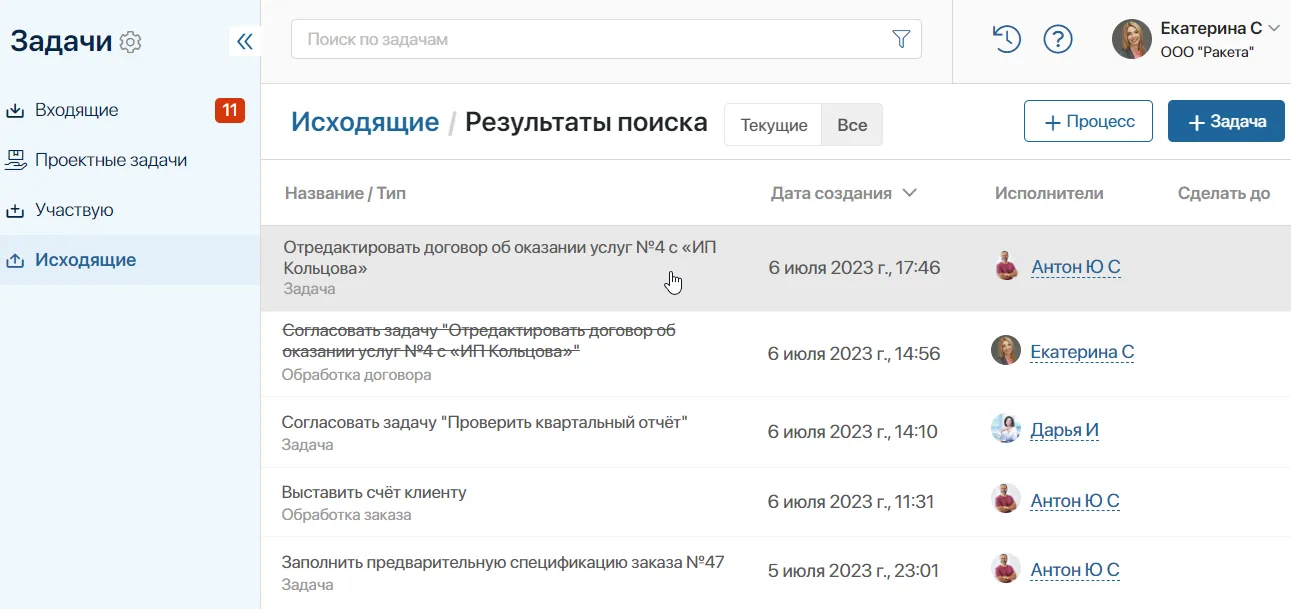Click the Исходящие outbox icon
The width and height of the screenshot is (1291, 609).
[15, 261]
